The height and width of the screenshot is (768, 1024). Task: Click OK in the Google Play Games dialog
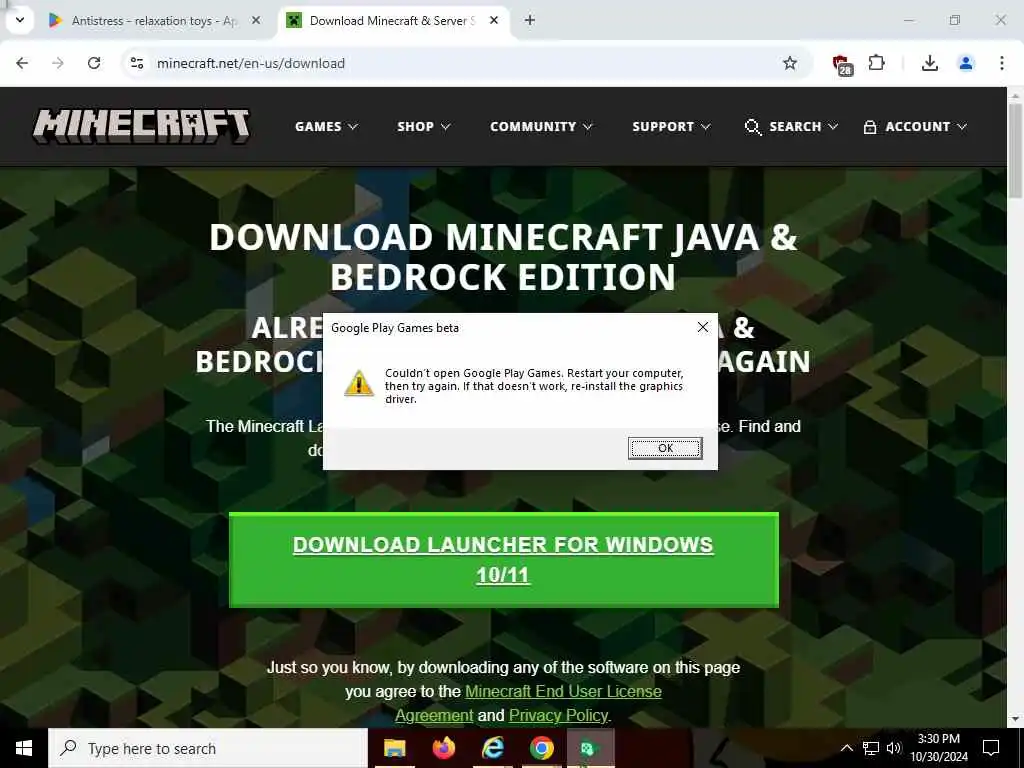click(665, 448)
